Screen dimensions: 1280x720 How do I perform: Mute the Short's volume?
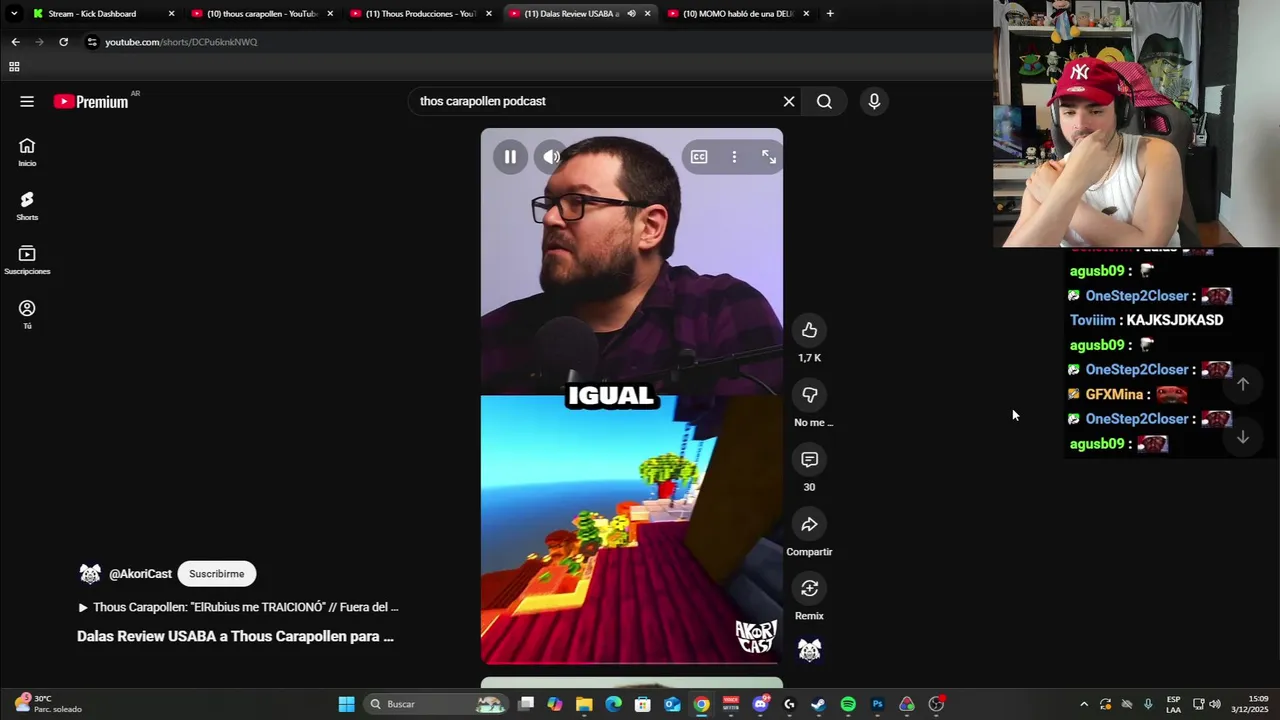tap(551, 157)
